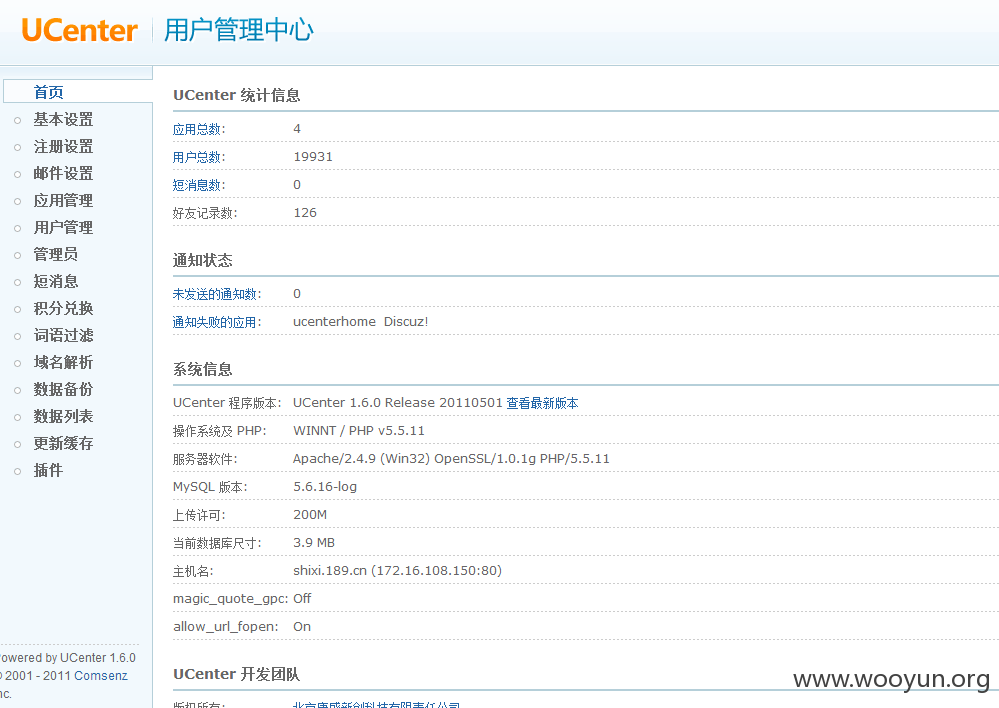Click 更新缓存 in the sidebar
The height and width of the screenshot is (708, 999).
[x=63, y=443]
